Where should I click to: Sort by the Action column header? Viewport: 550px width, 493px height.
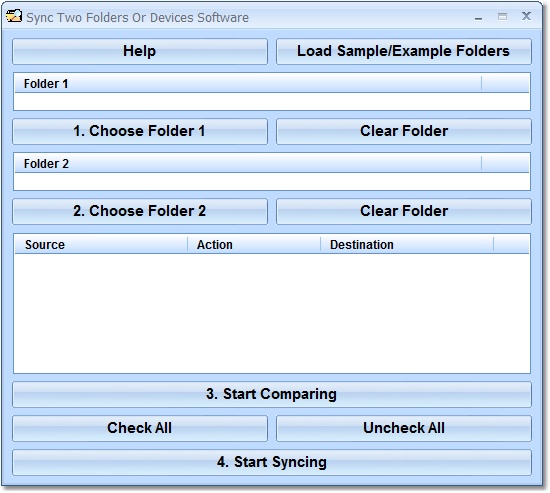pos(254,245)
